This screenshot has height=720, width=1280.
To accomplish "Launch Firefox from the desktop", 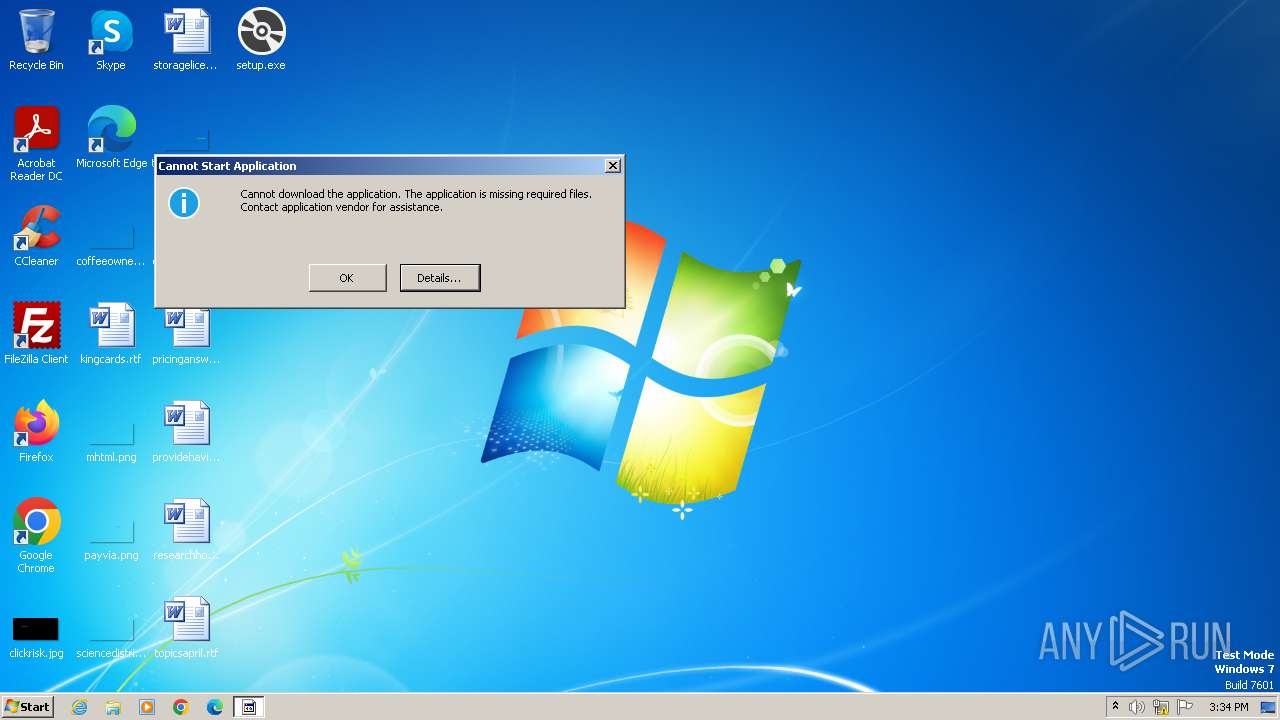I will click(36, 432).
